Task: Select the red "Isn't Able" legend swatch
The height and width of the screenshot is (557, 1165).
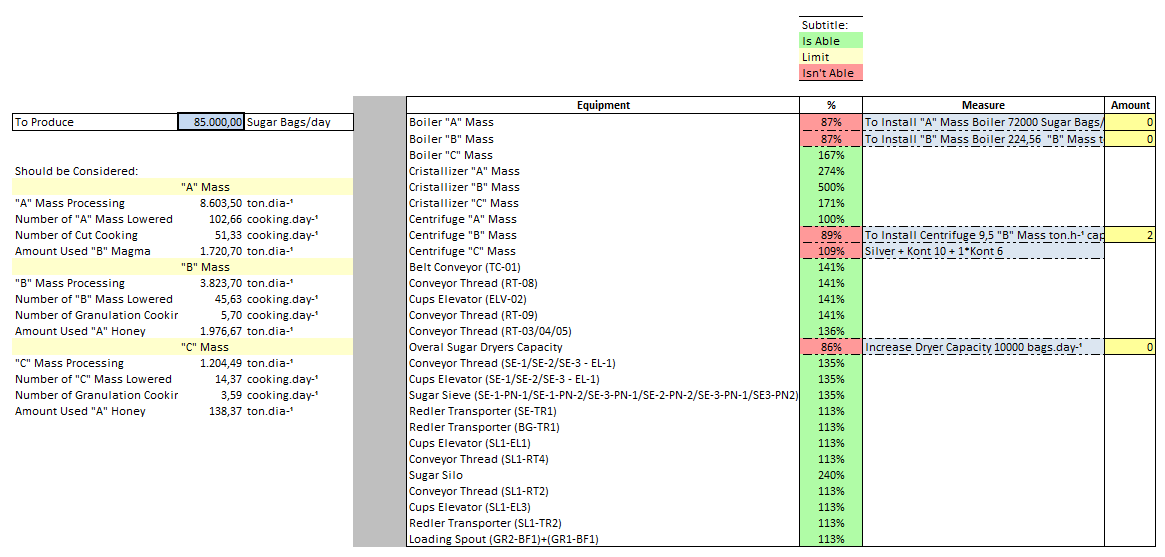Action: pos(830,73)
